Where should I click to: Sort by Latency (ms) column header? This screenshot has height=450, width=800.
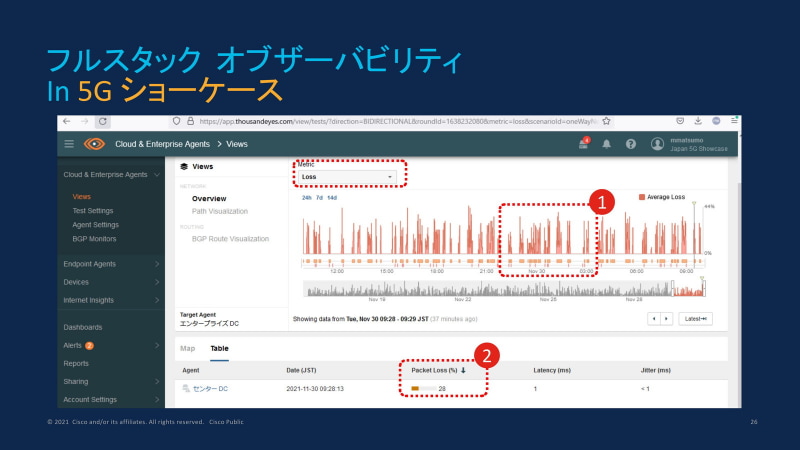[x=552, y=370]
